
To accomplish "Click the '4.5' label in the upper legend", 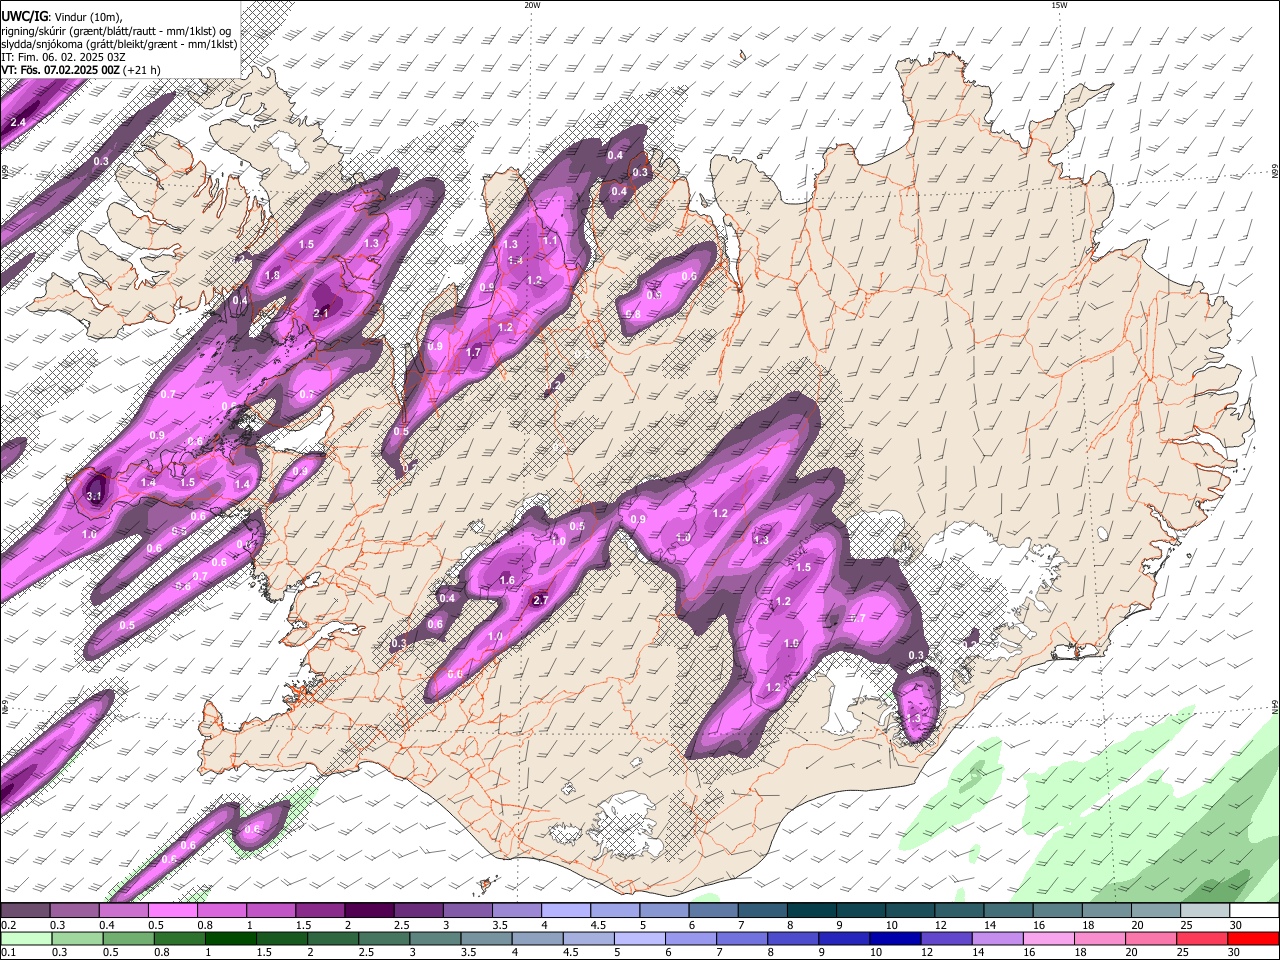I will 598,925.
